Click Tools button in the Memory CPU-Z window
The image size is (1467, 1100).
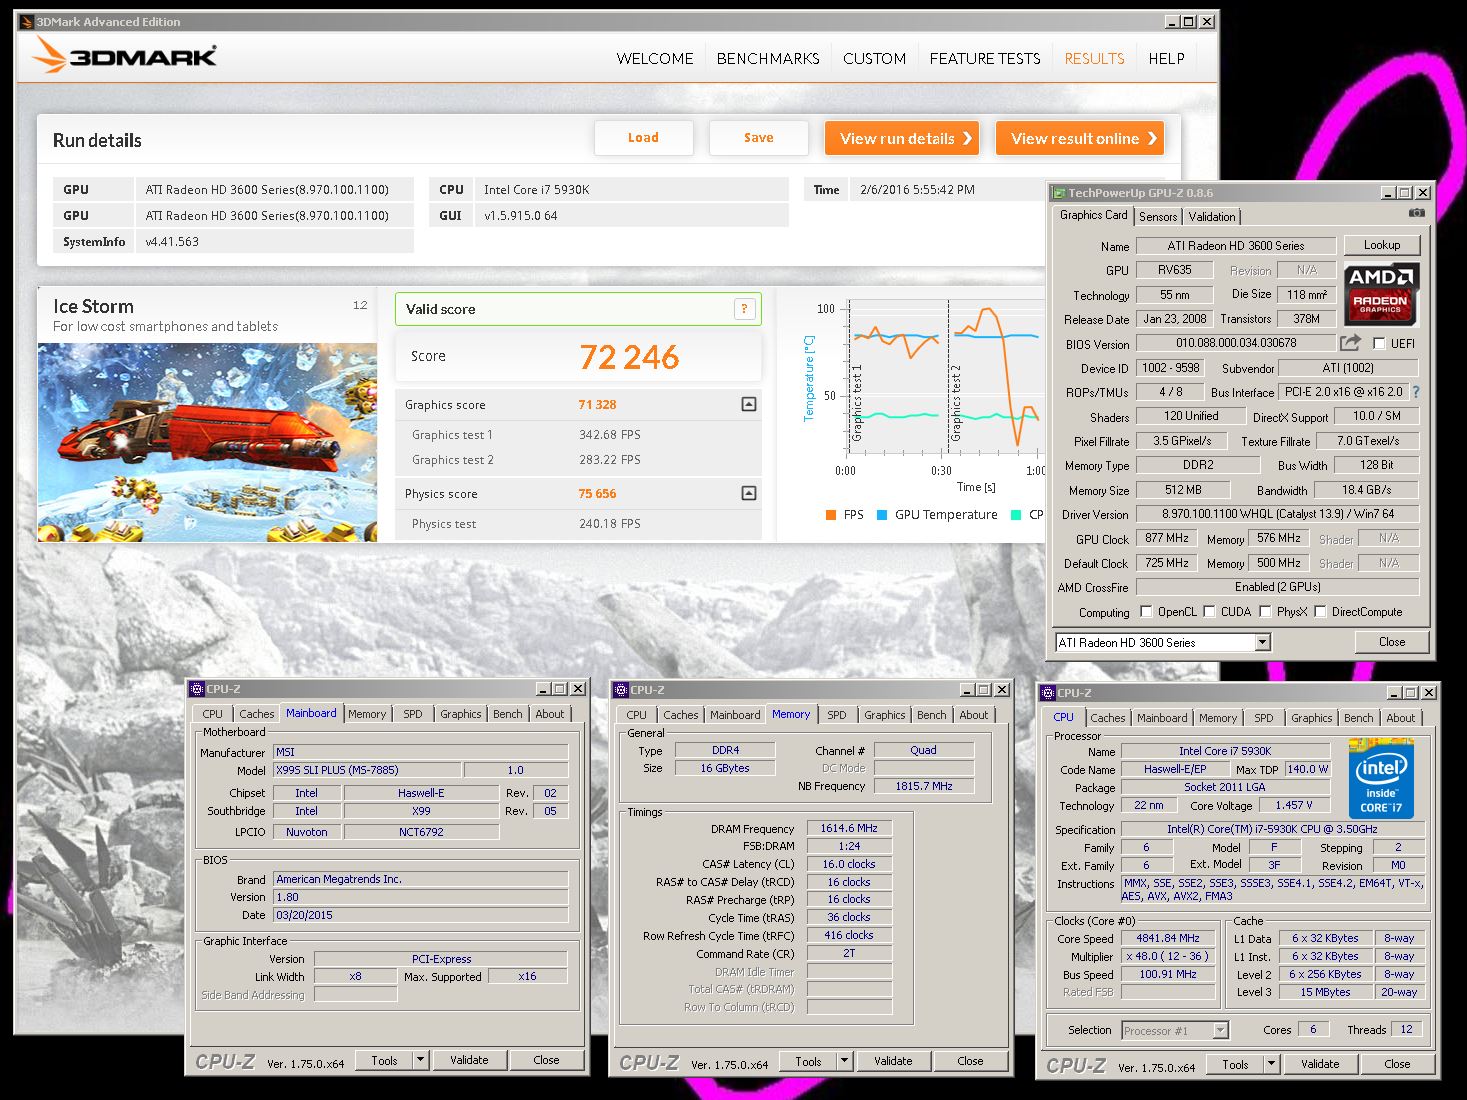point(808,1061)
